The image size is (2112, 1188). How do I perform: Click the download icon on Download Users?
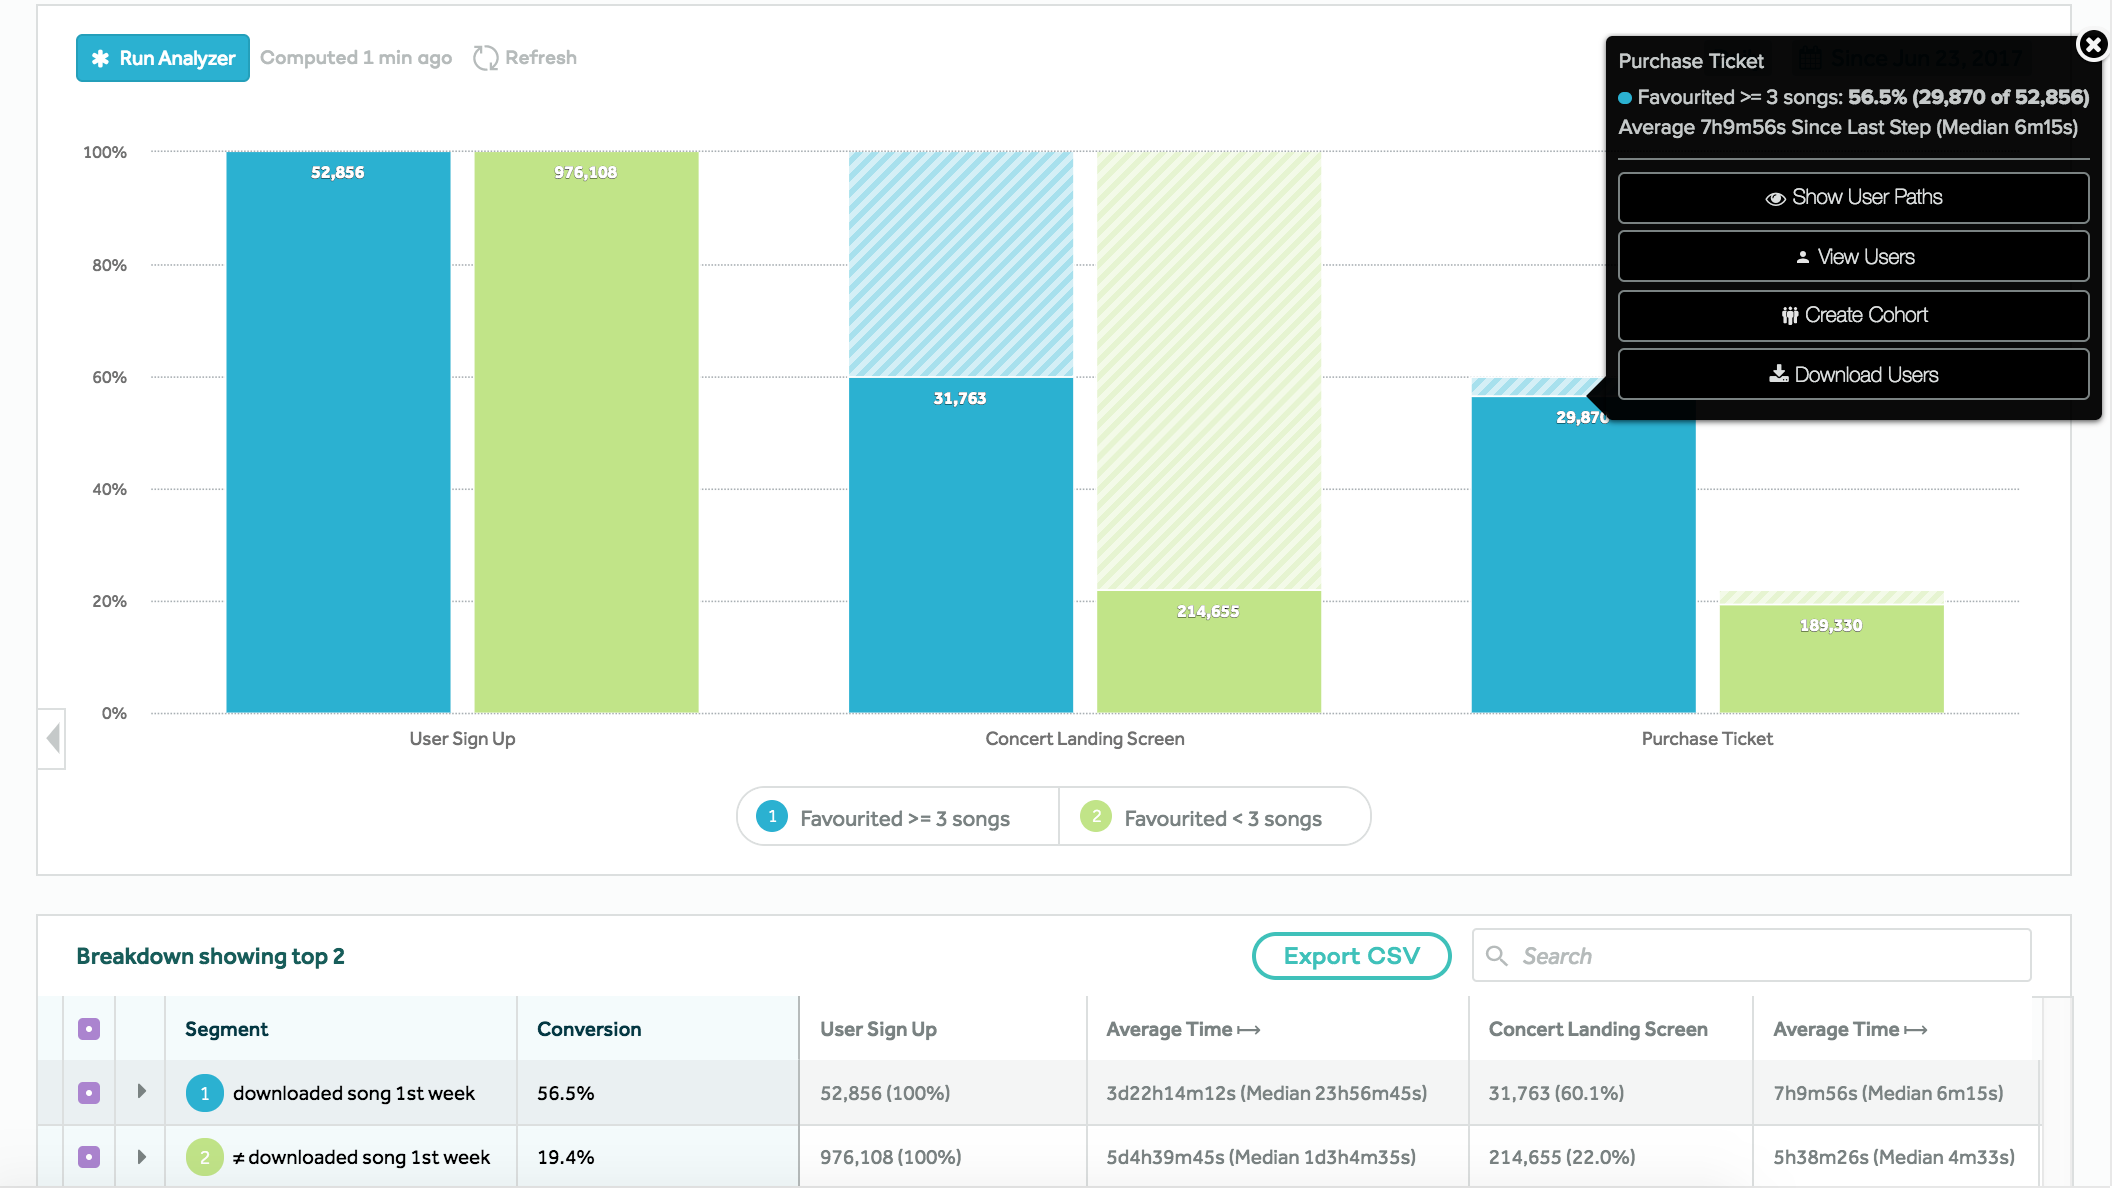coord(1778,374)
